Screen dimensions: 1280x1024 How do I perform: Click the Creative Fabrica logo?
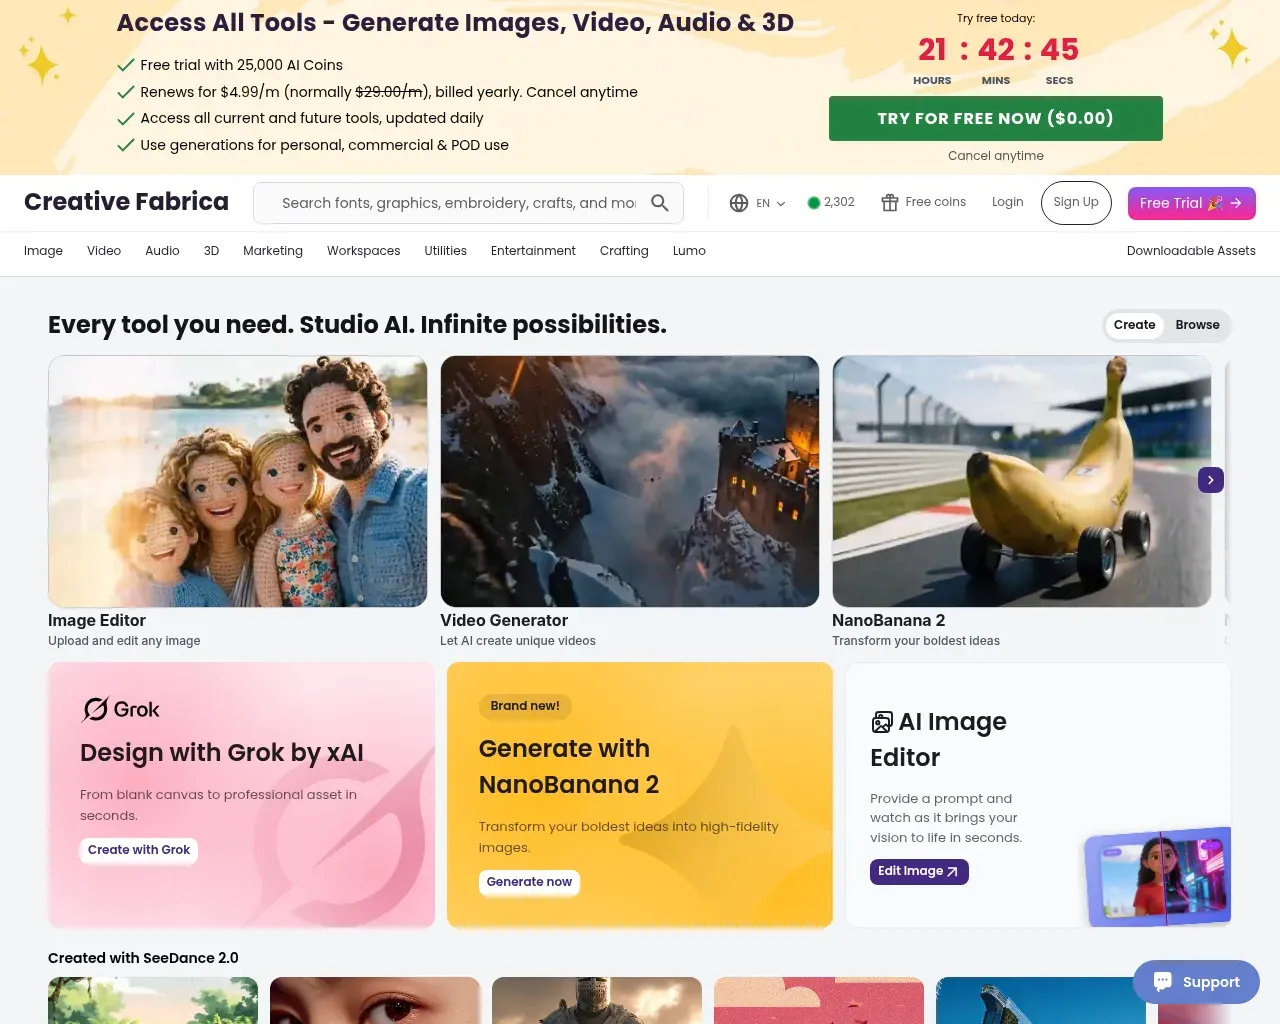point(126,202)
